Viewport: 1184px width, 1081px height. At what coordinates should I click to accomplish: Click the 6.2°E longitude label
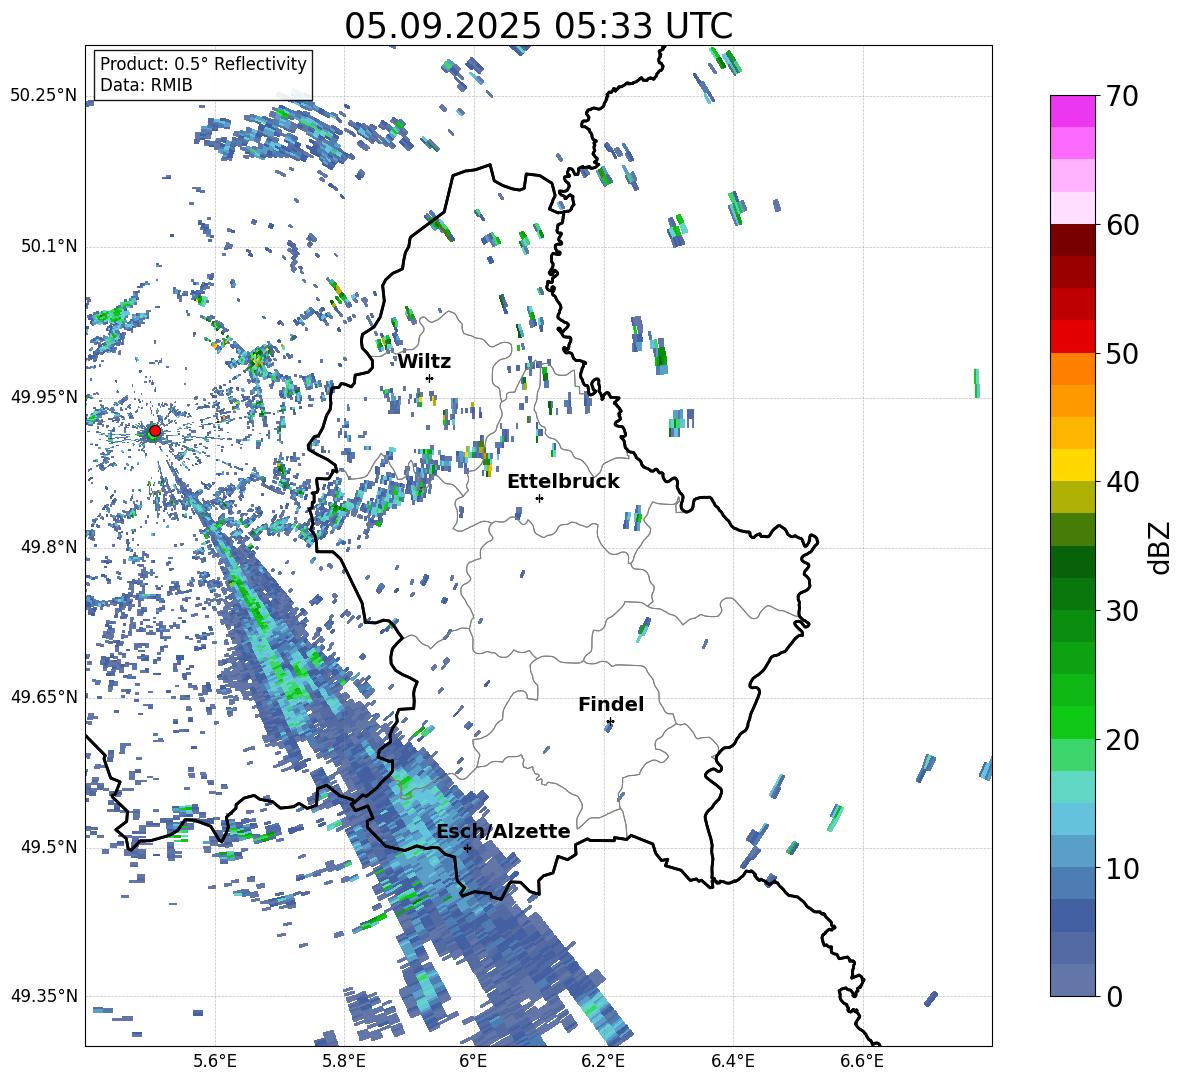coord(603,1061)
